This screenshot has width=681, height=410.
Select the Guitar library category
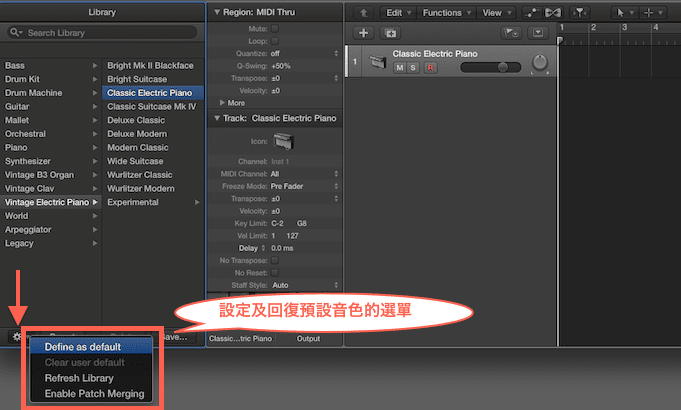tap(51, 106)
